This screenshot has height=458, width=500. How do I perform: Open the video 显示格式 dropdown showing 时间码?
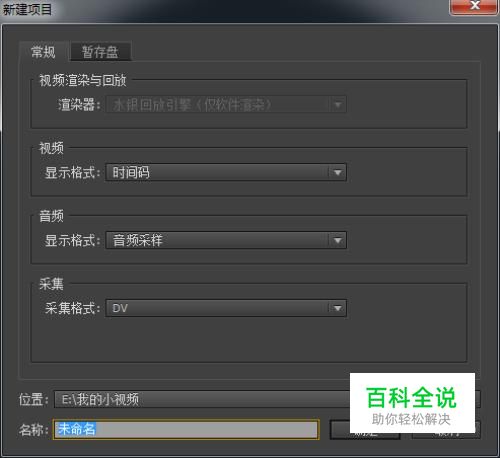[x=226, y=172]
